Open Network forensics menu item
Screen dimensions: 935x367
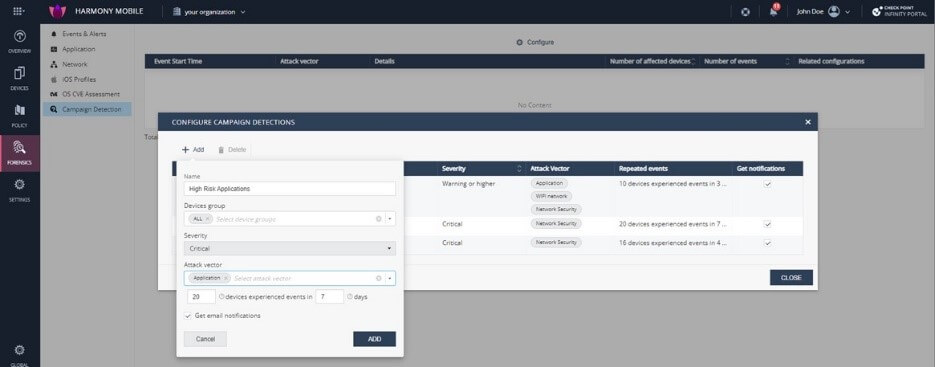coord(75,64)
